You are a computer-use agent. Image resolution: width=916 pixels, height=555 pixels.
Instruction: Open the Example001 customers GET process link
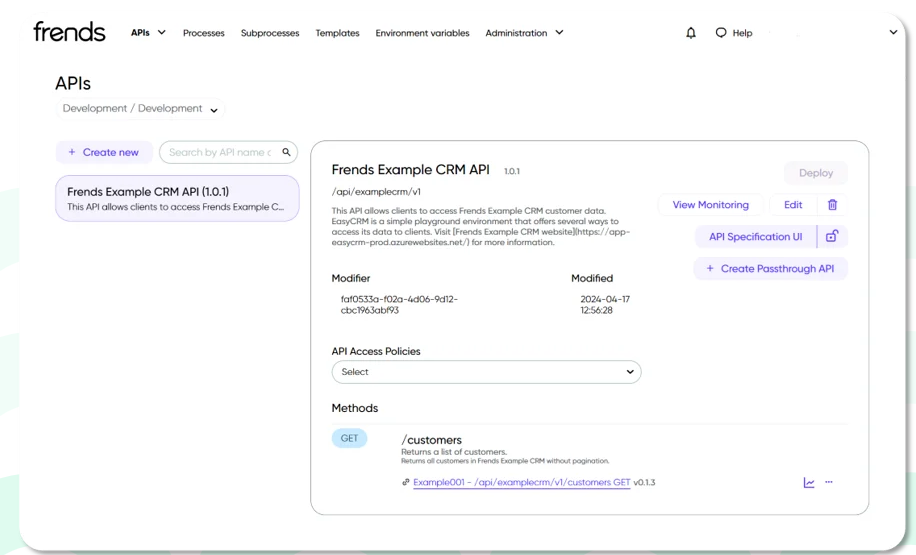(x=522, y=483)
